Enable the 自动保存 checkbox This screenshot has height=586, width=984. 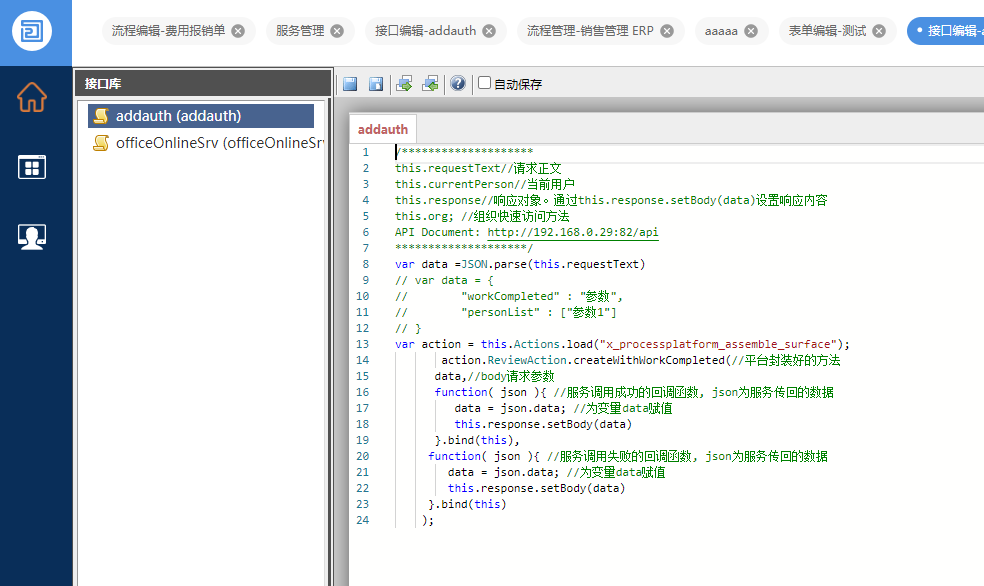coord(485,83)
